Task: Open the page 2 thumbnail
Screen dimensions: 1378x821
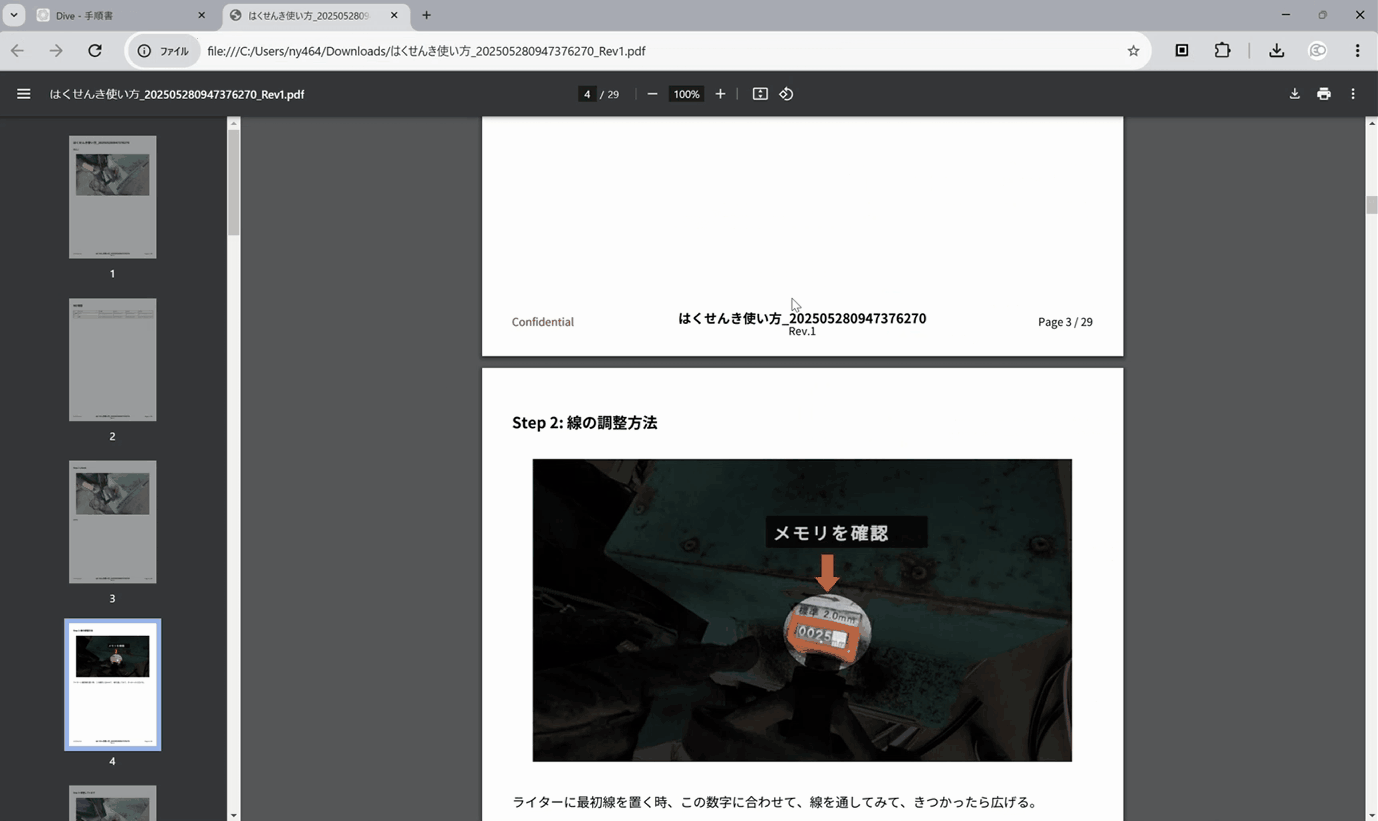Action: click(x=112, y=360)
